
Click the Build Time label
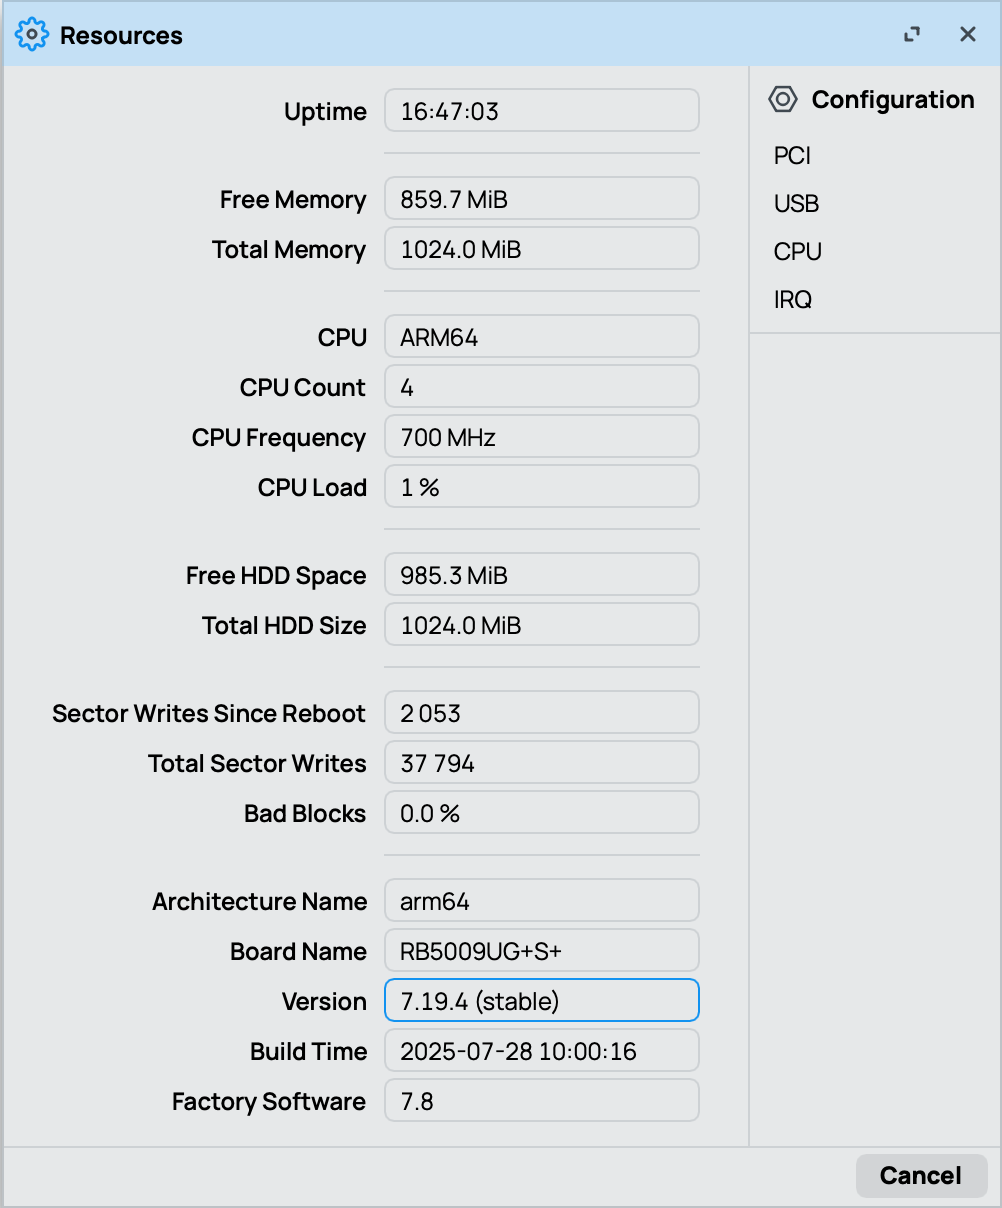(308, 1051)
